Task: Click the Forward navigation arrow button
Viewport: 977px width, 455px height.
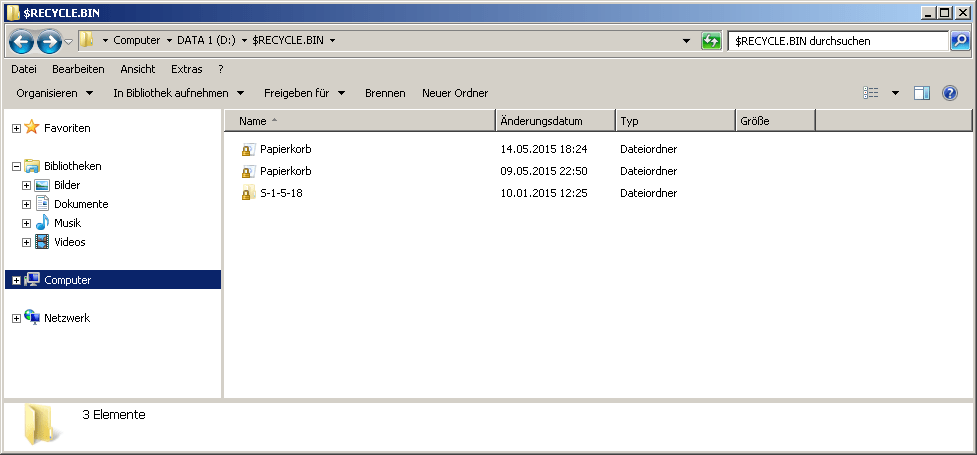Action: coord(49,41)
